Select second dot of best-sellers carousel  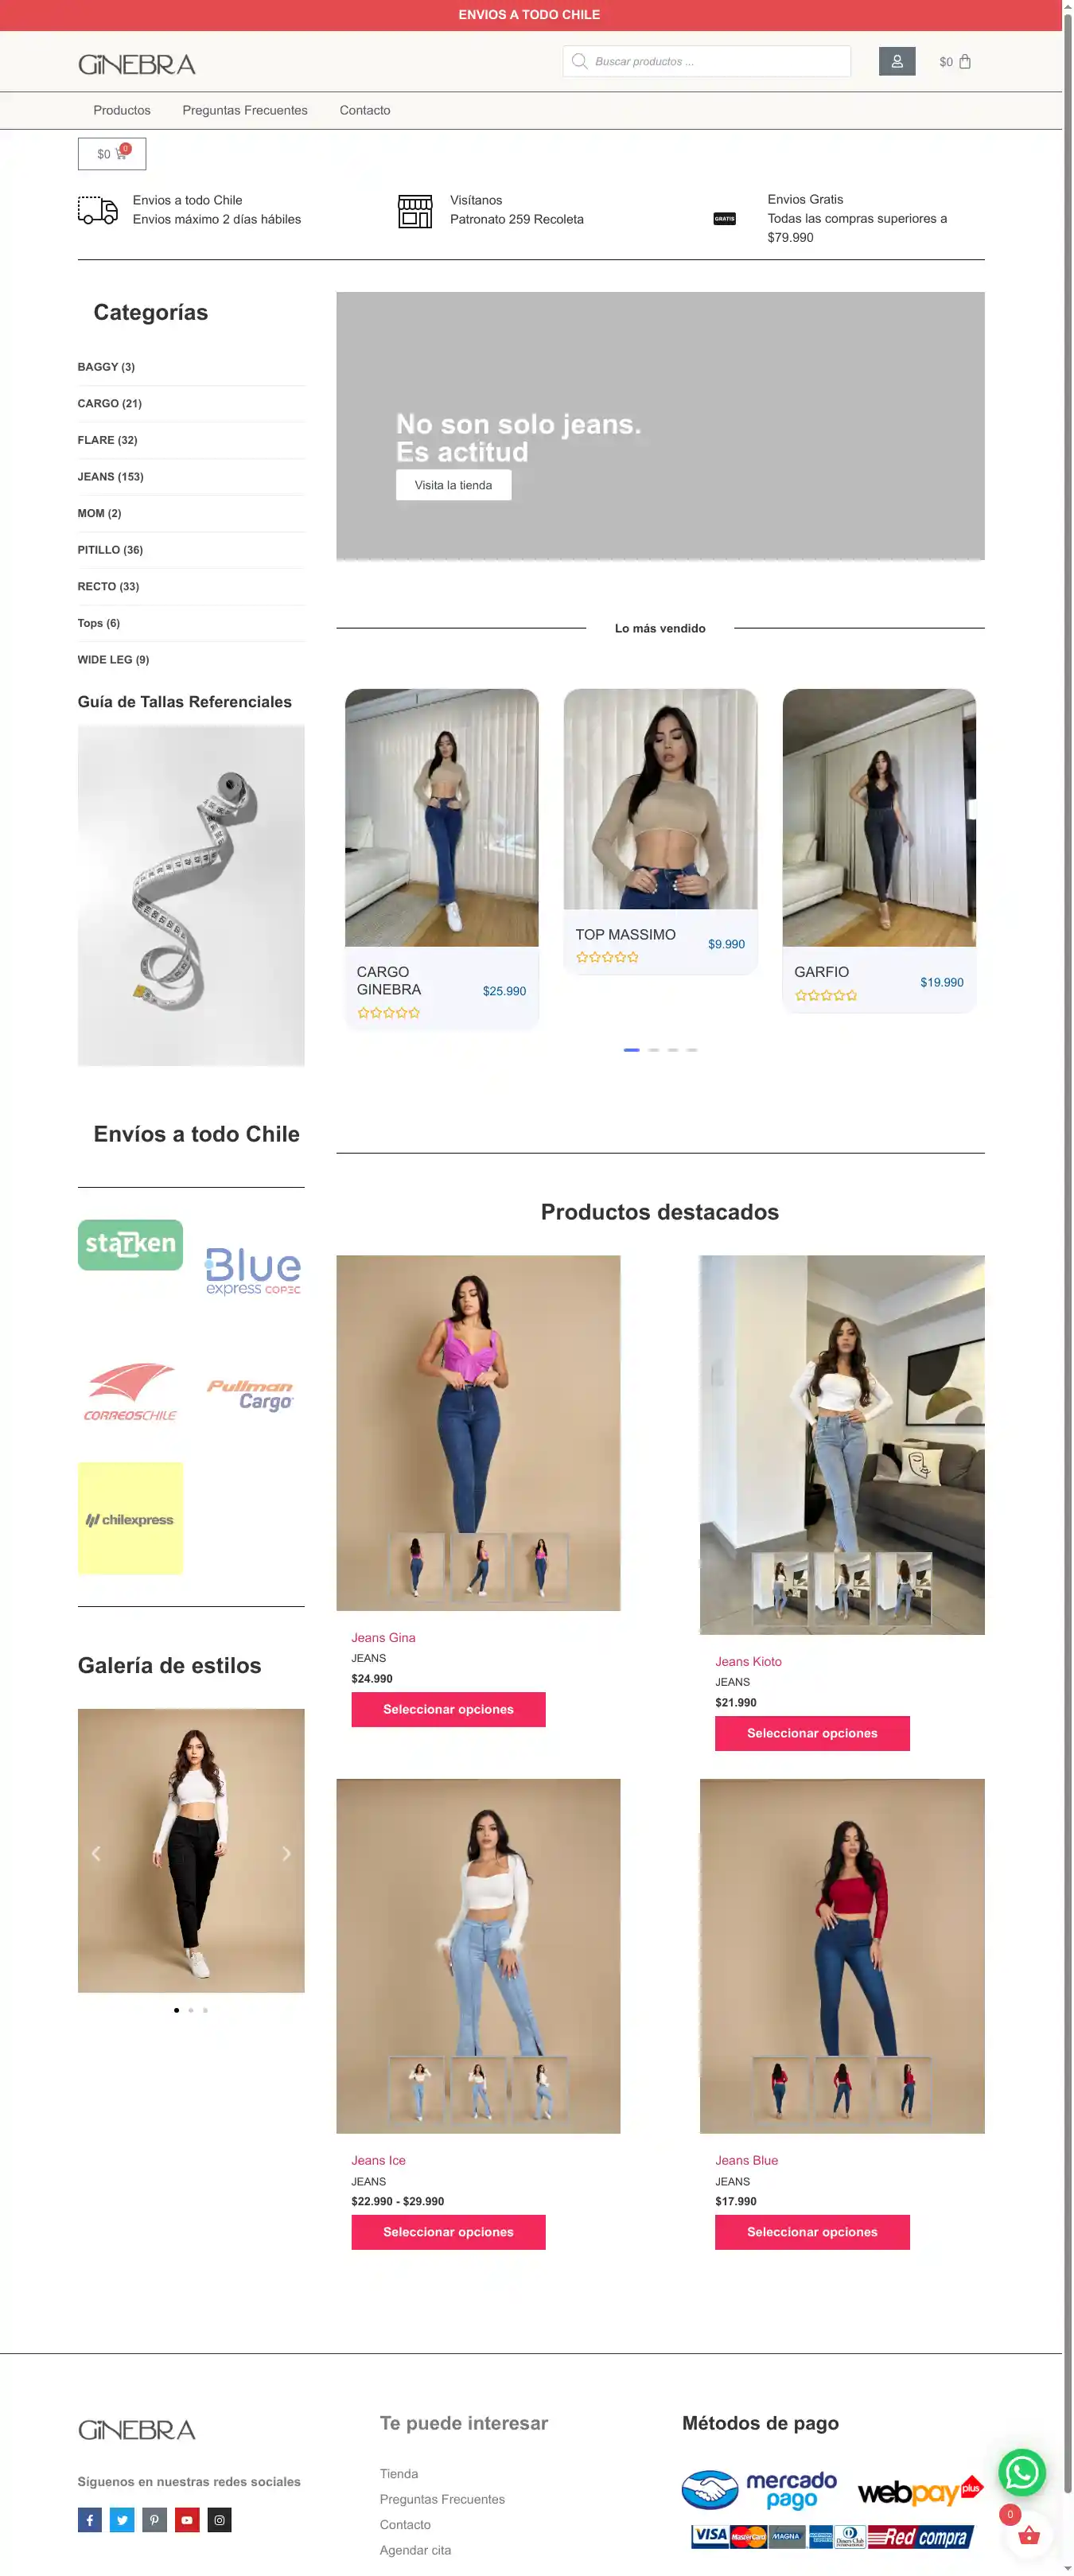click(653, 1049)
